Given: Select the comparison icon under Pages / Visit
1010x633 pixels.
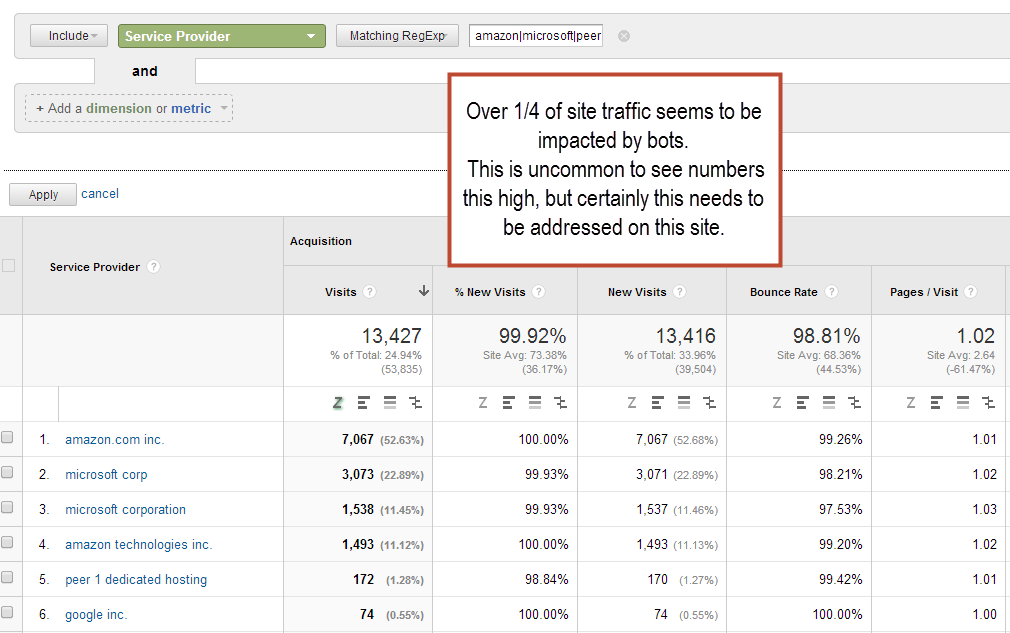Looking at the screenshot, I should click(989, 403).
